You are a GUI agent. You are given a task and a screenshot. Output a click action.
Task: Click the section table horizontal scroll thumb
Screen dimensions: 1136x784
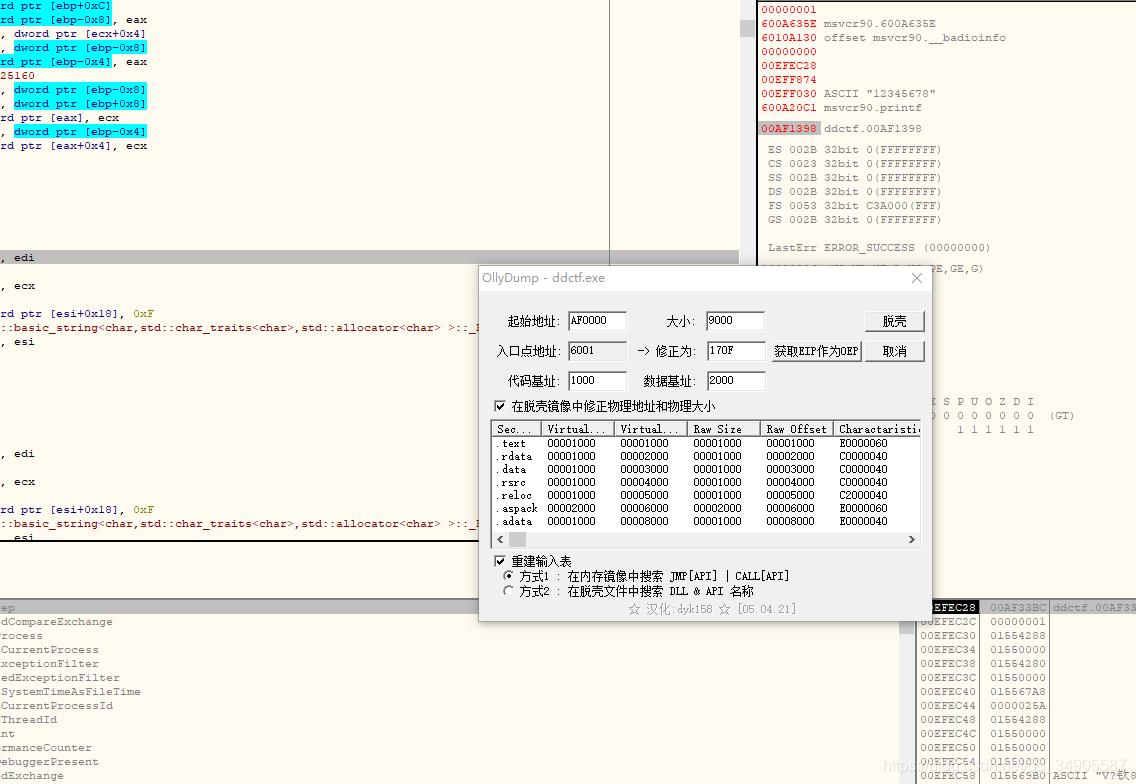point(517,540)
